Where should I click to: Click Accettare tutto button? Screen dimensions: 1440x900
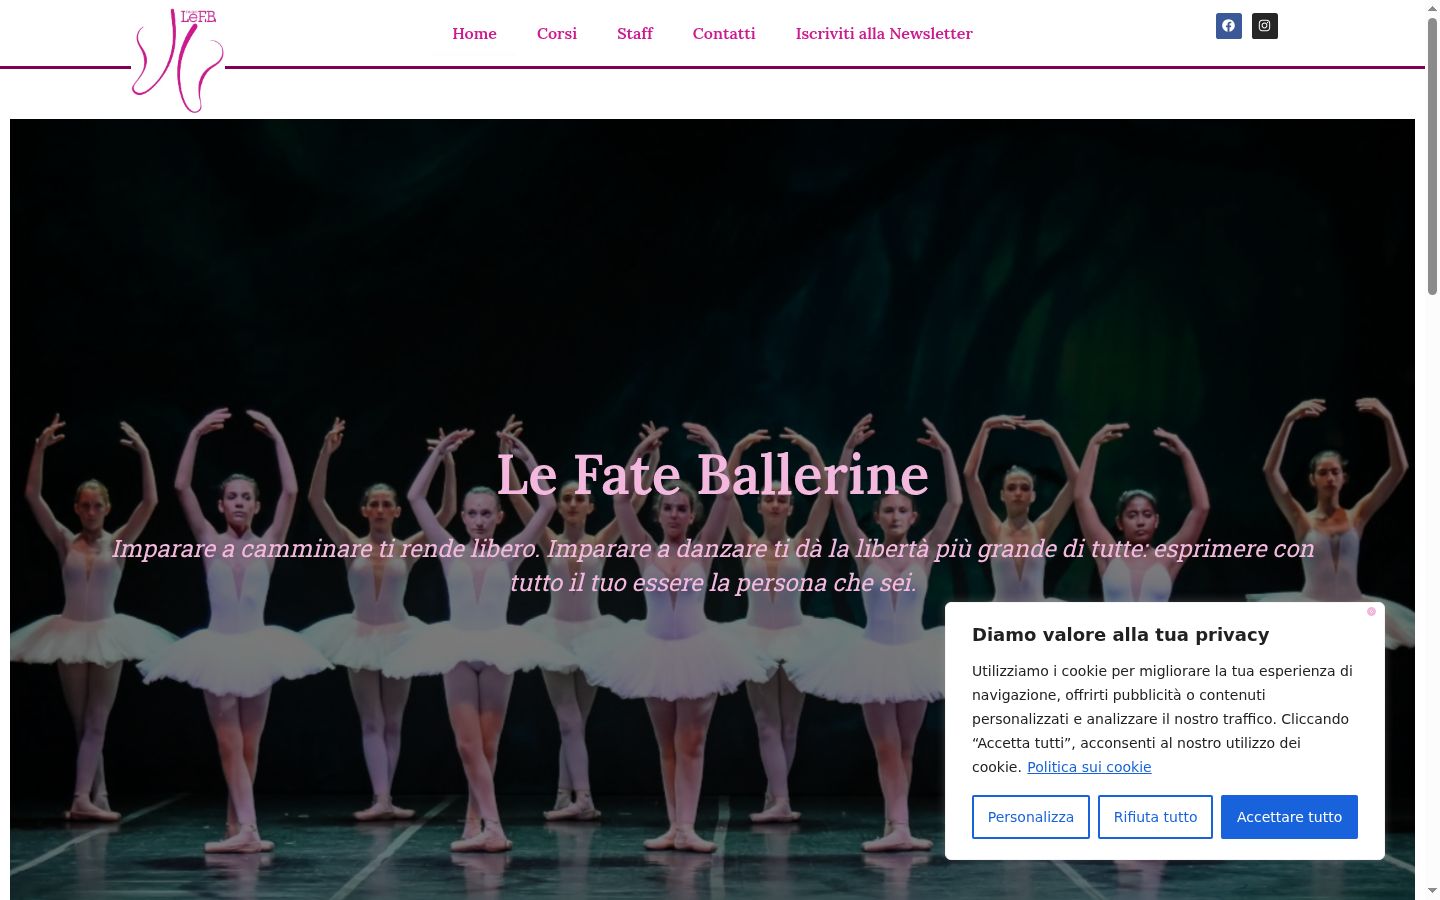[x=1289, y=817]
